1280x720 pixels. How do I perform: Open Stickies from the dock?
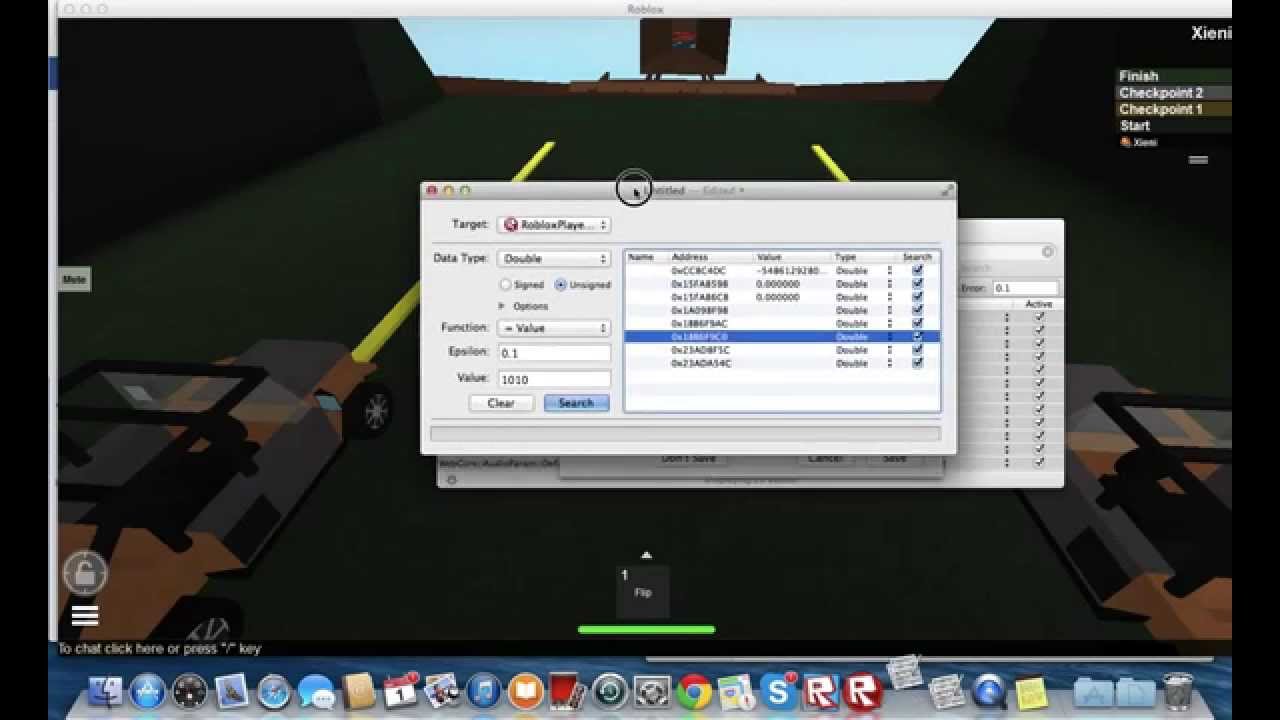[1031, 693]
